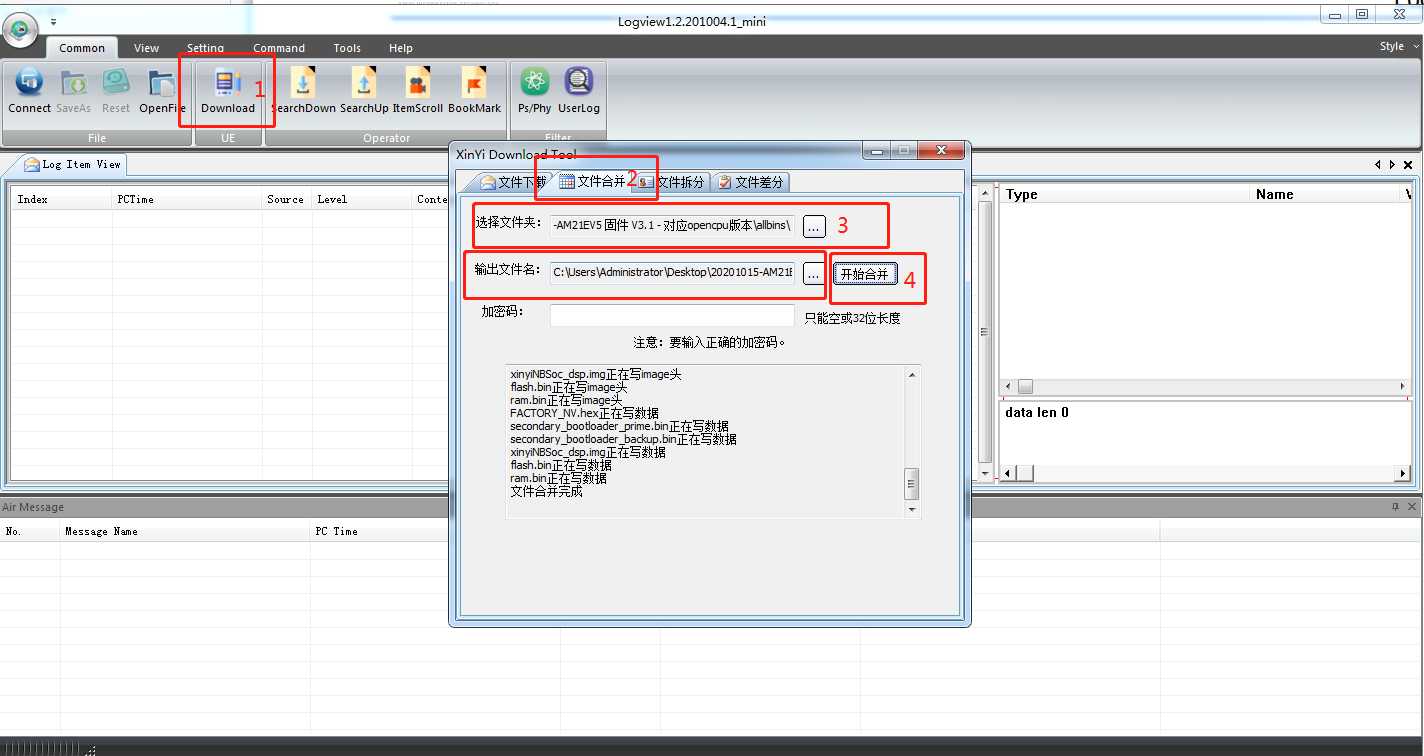
Task: Select the Ps/Phy filter icon
Action: (535, 91)
